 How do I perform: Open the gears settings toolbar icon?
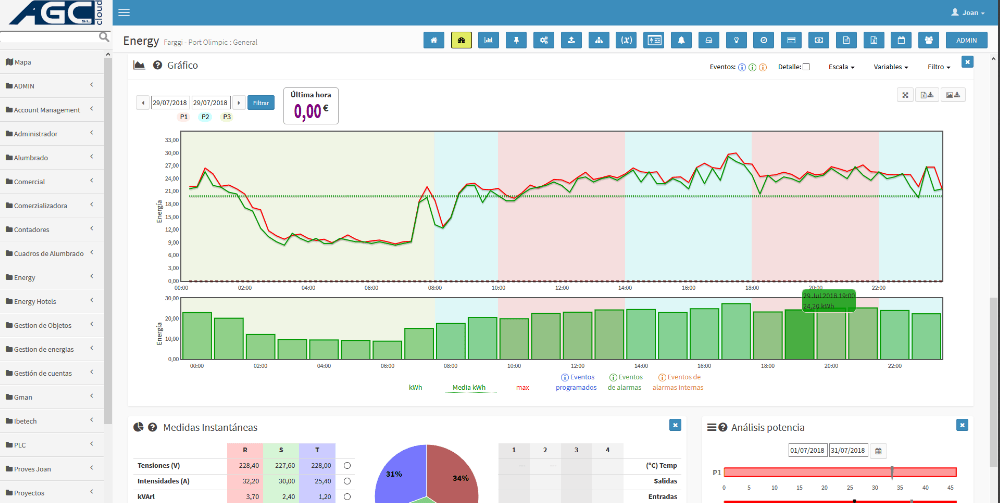(x=543, y=40)
